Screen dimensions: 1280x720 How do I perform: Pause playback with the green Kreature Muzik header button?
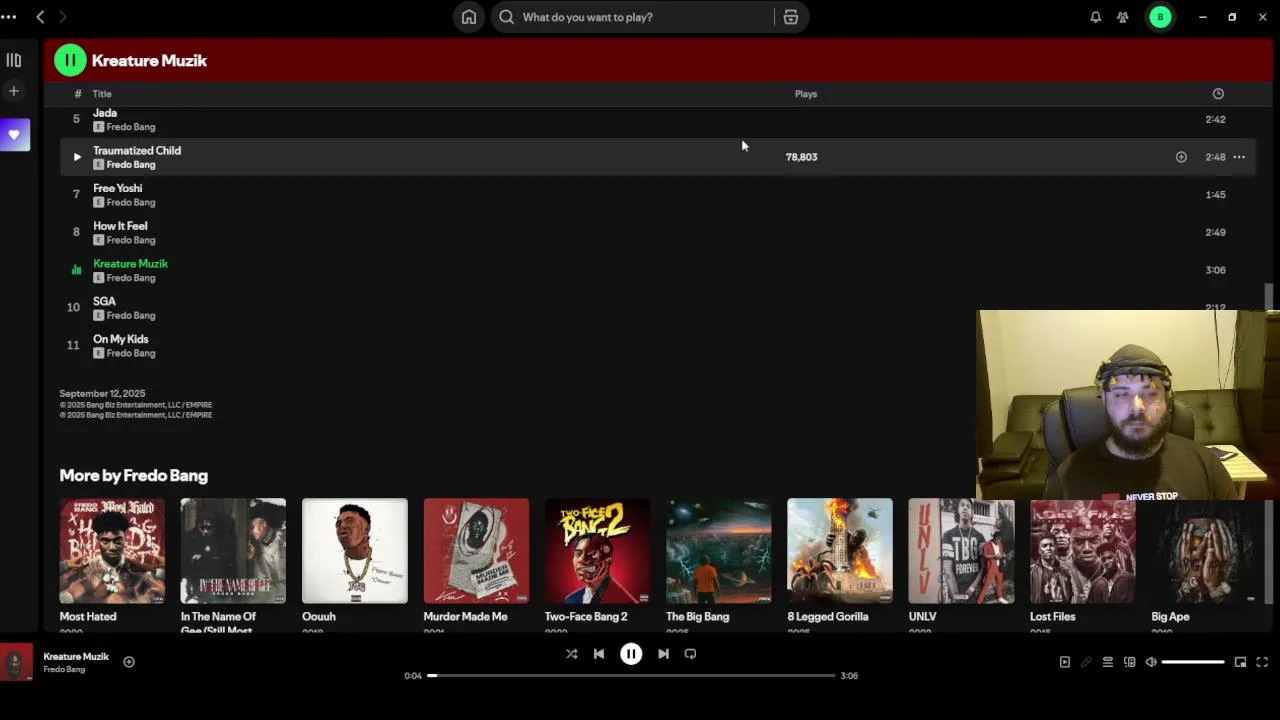pos(70,60)
